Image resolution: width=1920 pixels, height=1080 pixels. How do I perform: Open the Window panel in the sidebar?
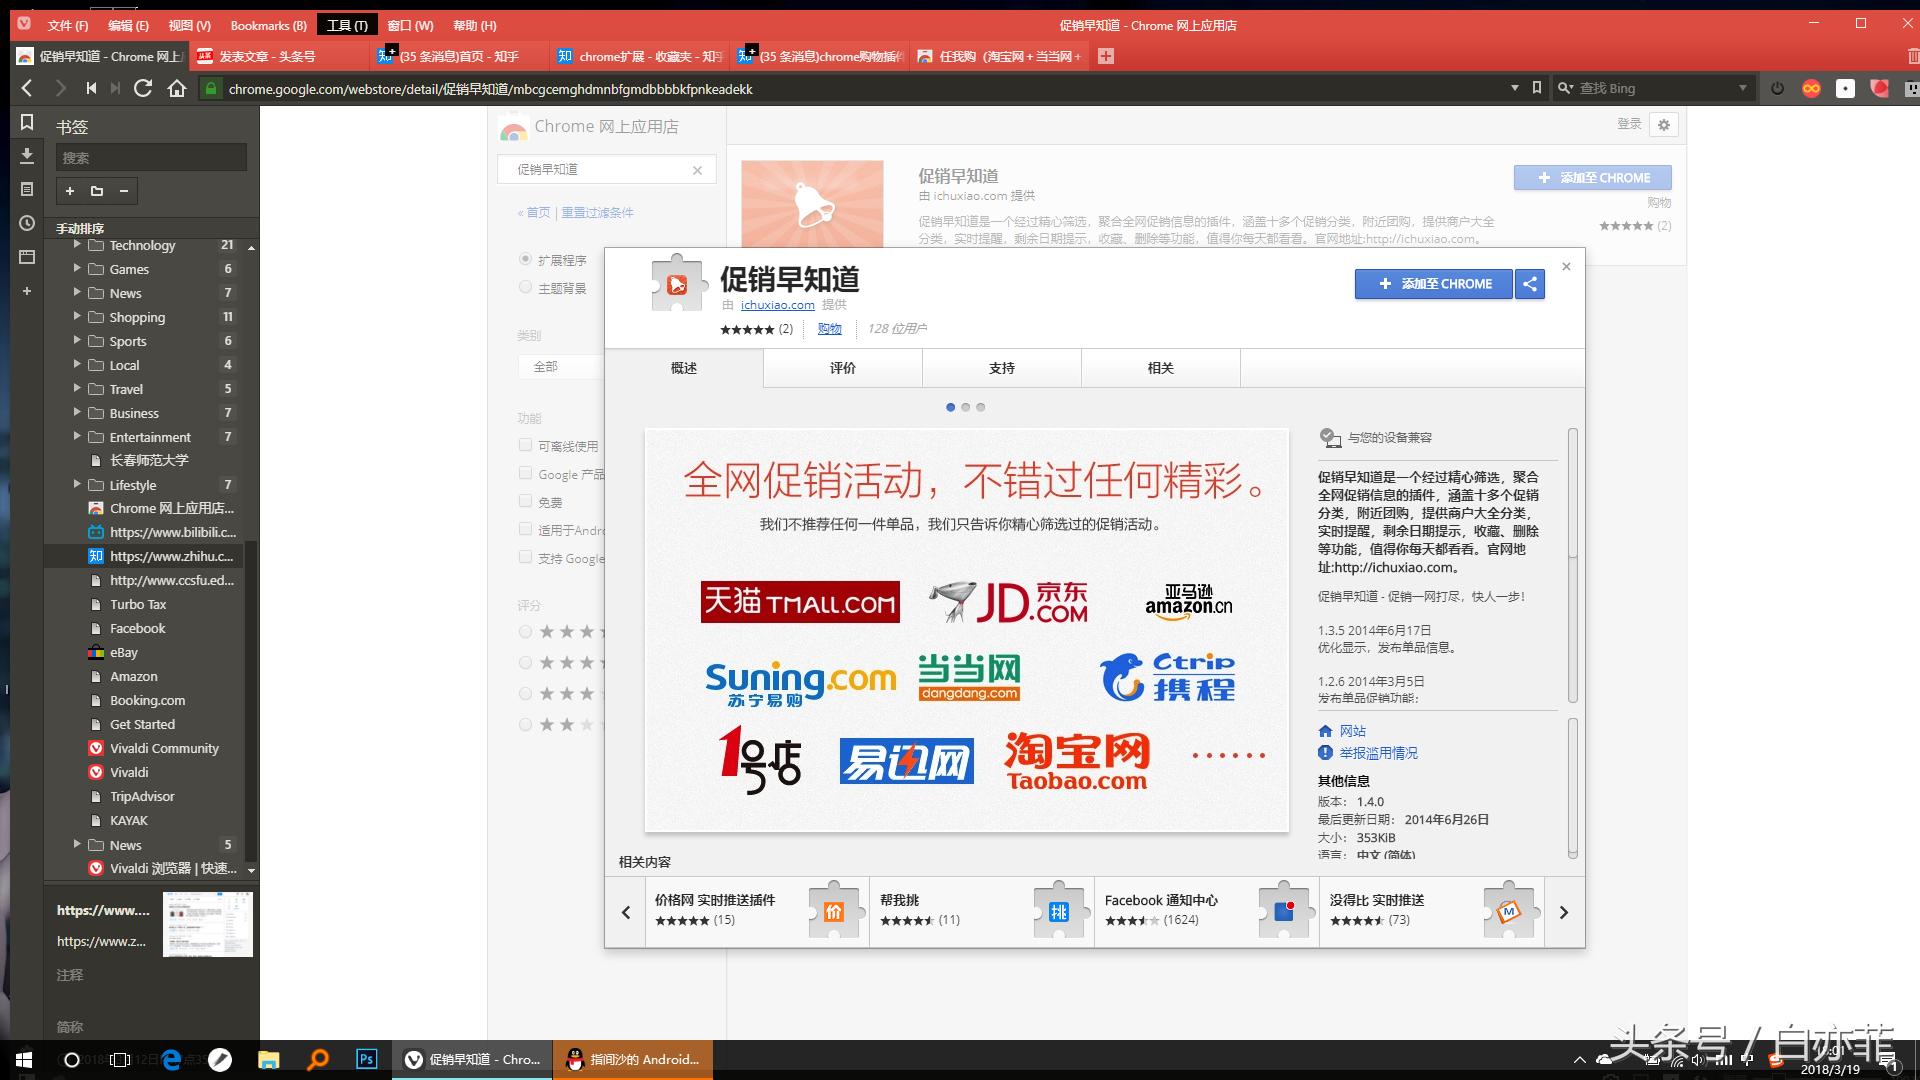(x=28, y=258)
